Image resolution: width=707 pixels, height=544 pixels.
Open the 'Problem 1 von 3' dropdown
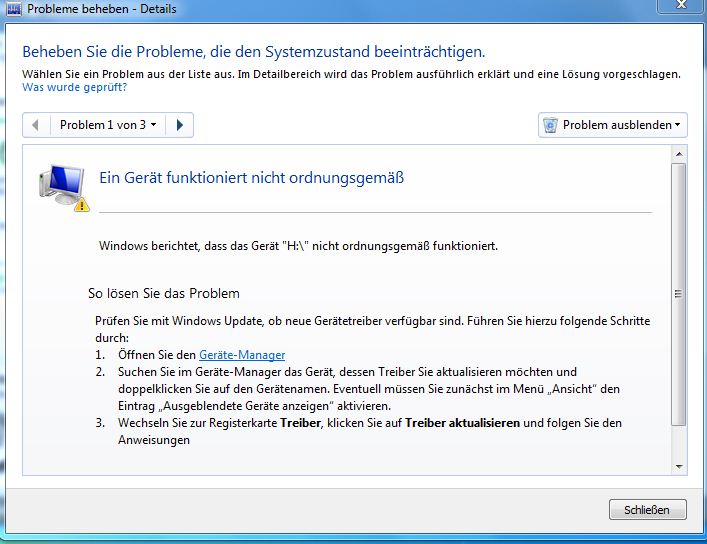pos(107,125)
